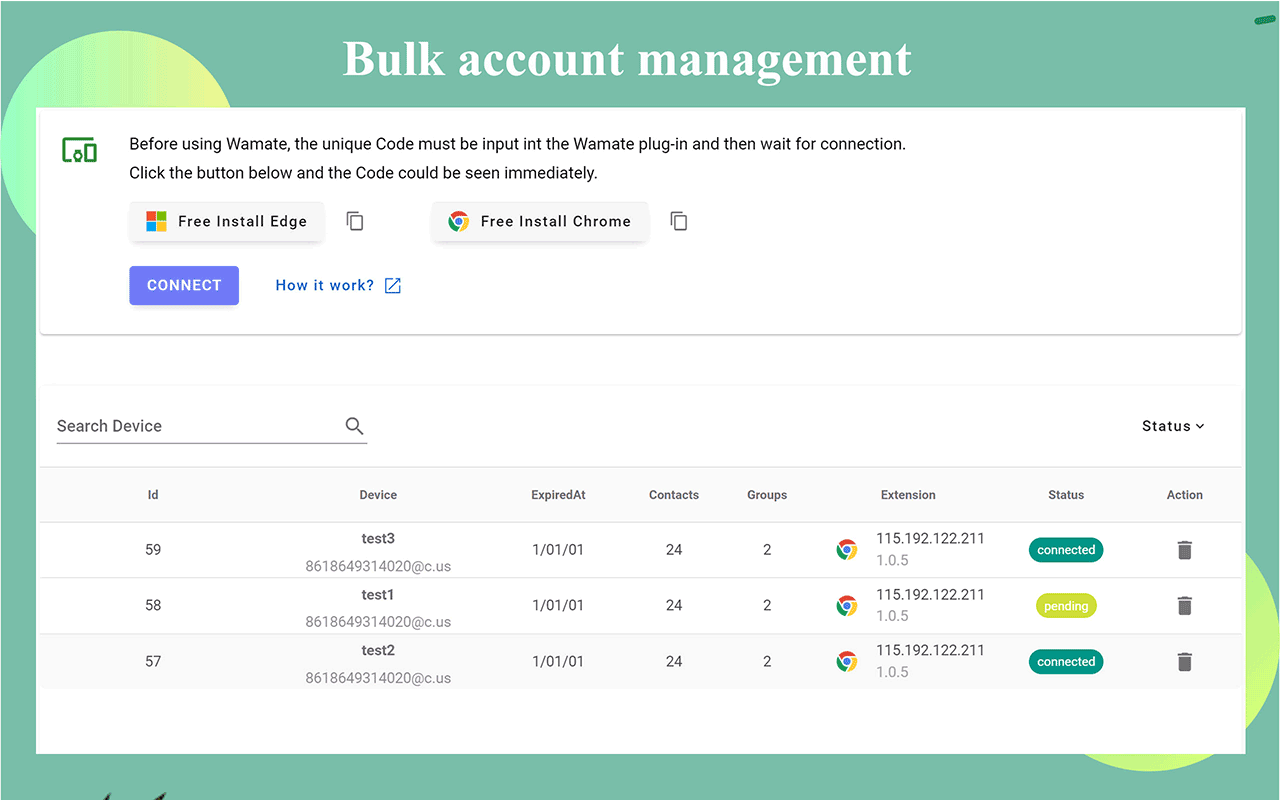Click the Status column header in table
Screen dimensions: 1280x800
click(x=1066, y=495)
